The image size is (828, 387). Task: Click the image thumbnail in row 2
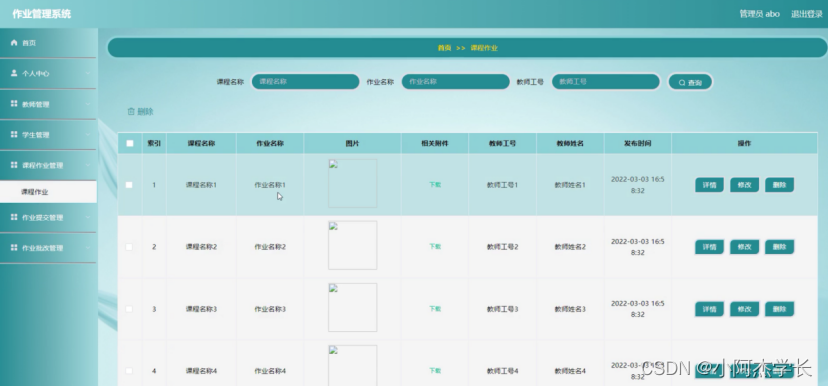click(x=353, y=245)
